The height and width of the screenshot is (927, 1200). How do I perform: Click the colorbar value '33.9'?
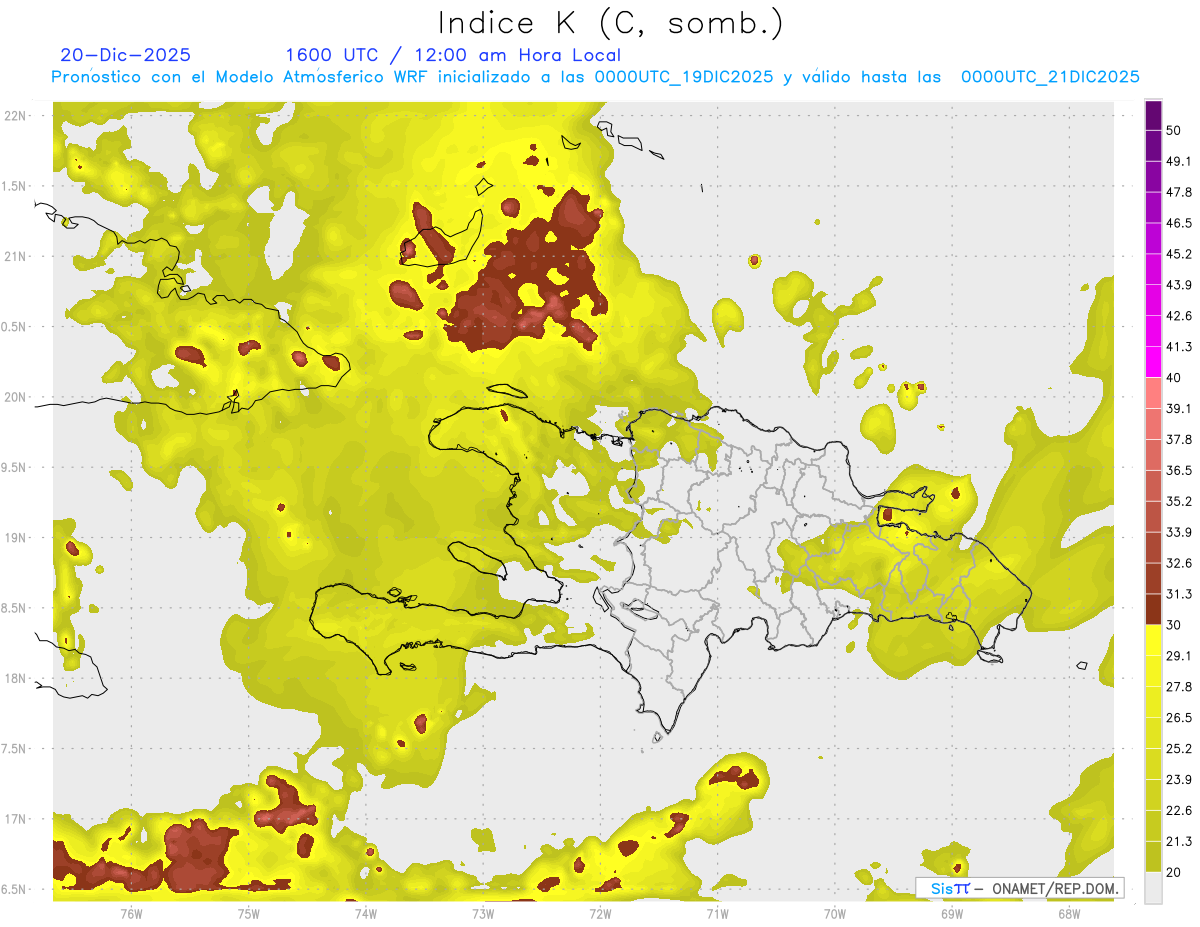click(1179, 532)
